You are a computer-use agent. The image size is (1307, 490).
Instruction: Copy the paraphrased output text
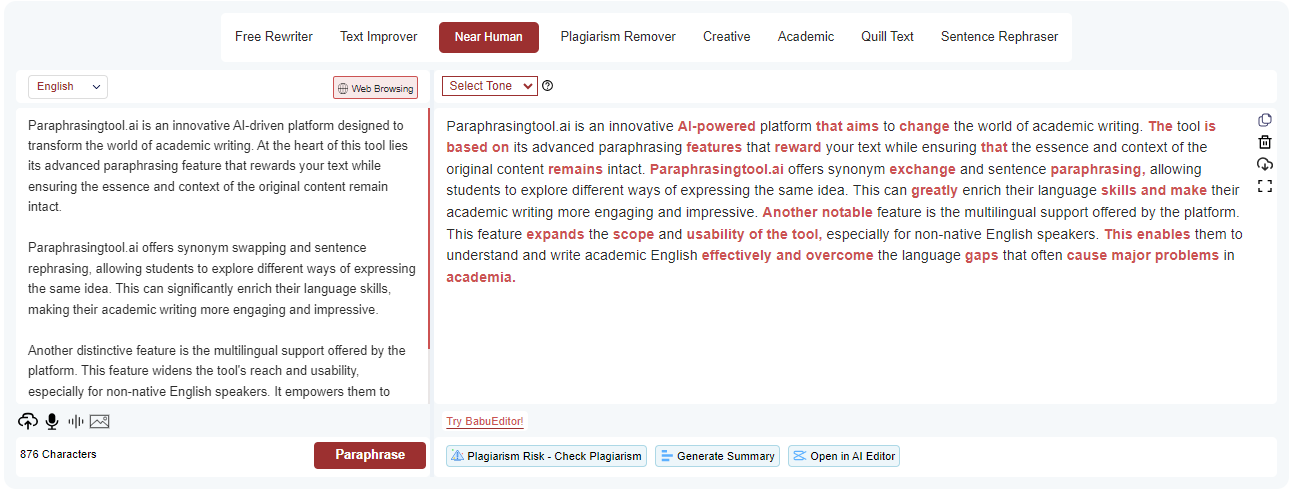(1264, 120)
